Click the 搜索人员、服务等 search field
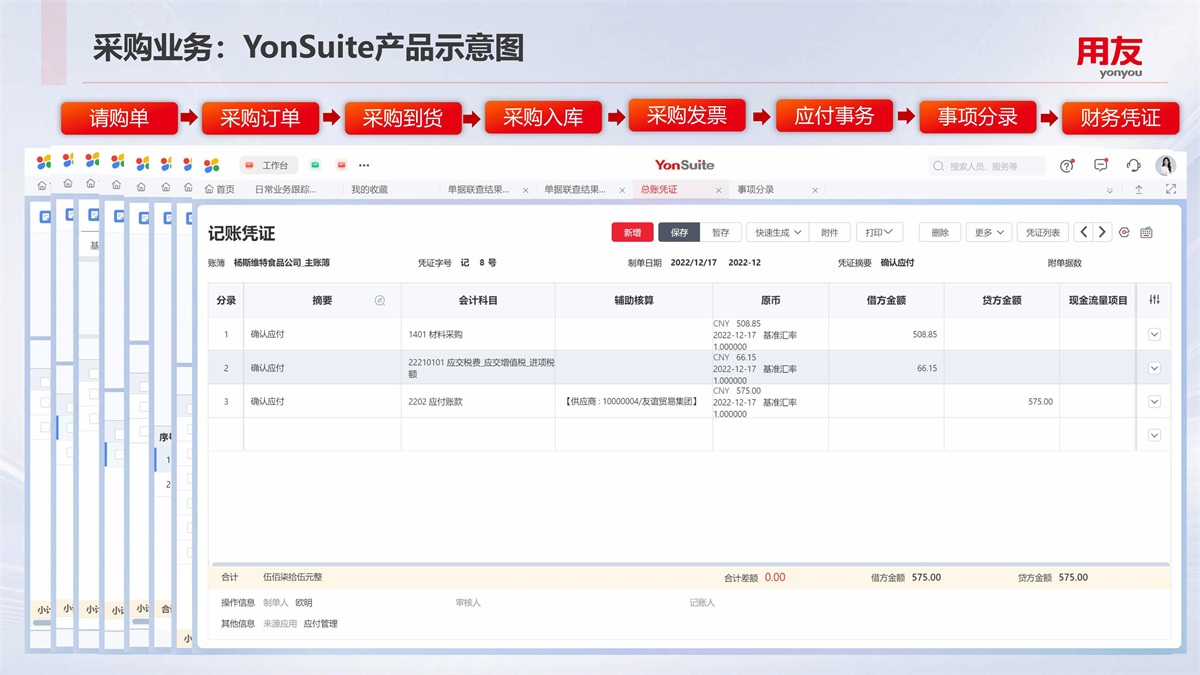The image size is (1200, 675). point(990,166)
